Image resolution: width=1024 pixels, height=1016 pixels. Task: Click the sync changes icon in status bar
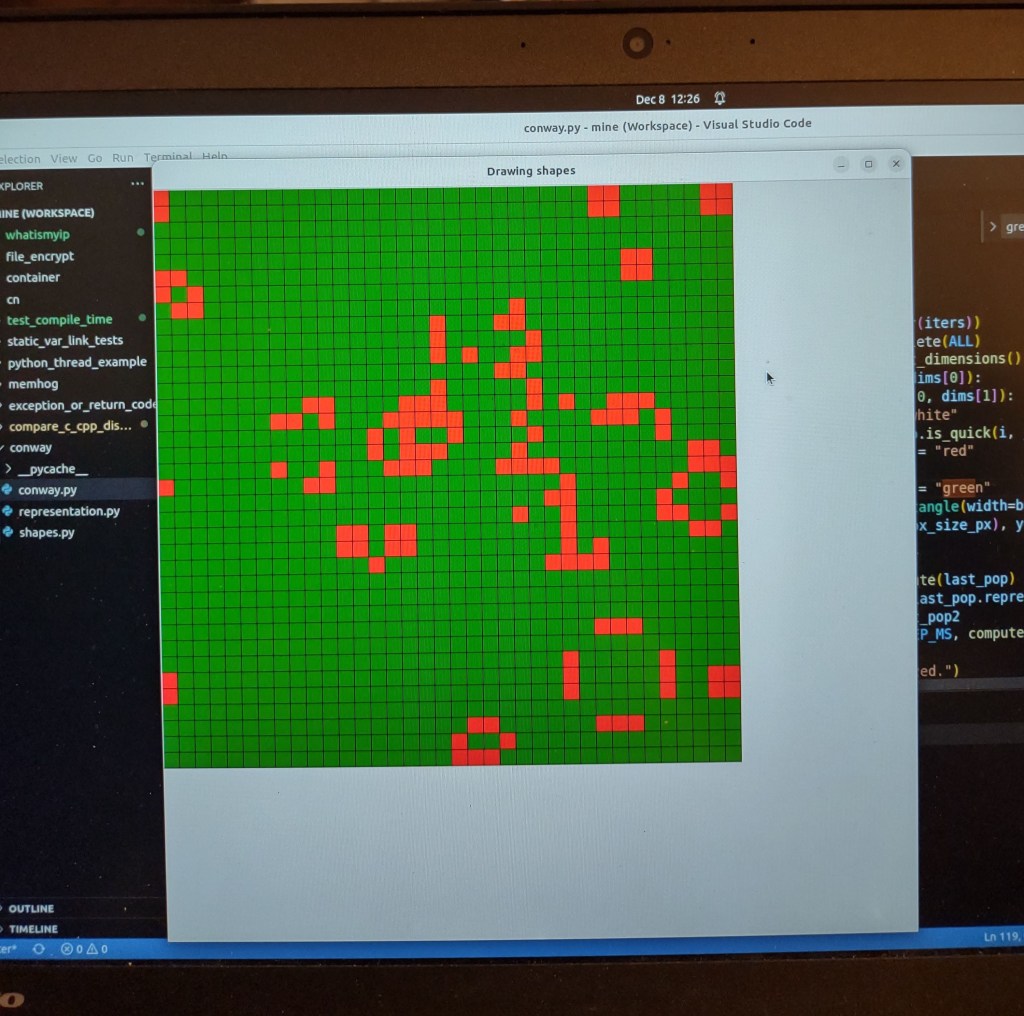point(38,948)
